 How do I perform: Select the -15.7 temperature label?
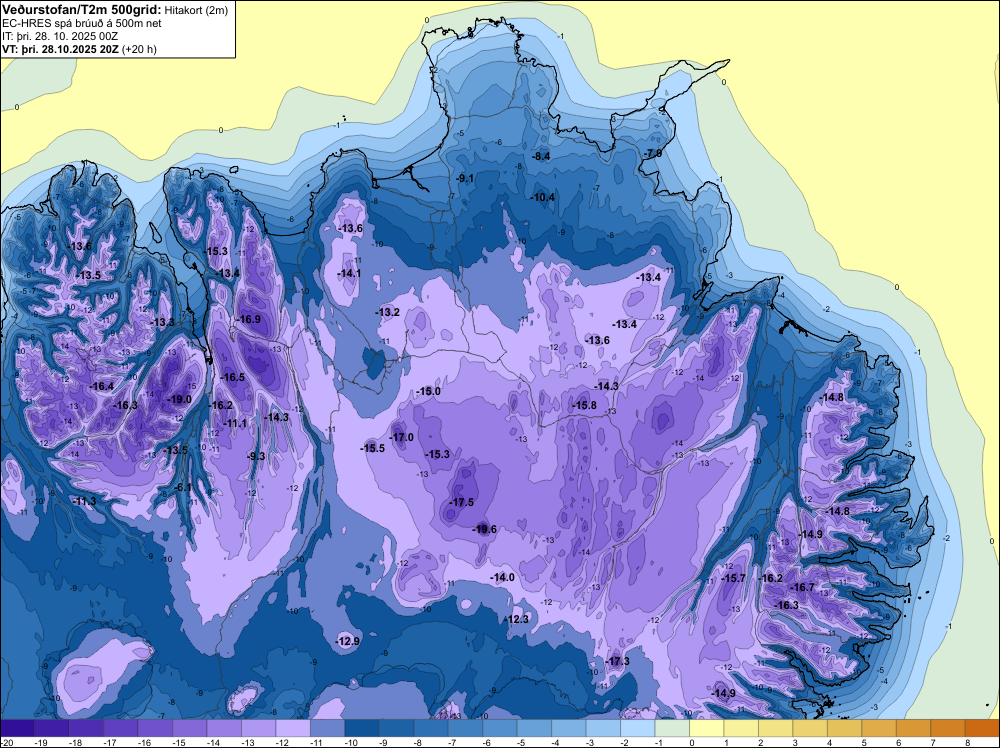click(733, 578)
